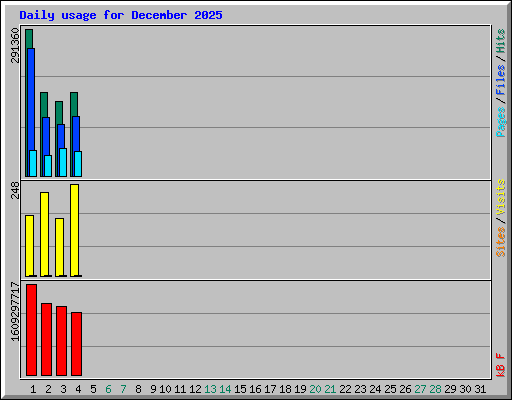Screen dimensions: 512x400
Task: Select the day 4 red KB bar
Action: [x=76, y=344]
